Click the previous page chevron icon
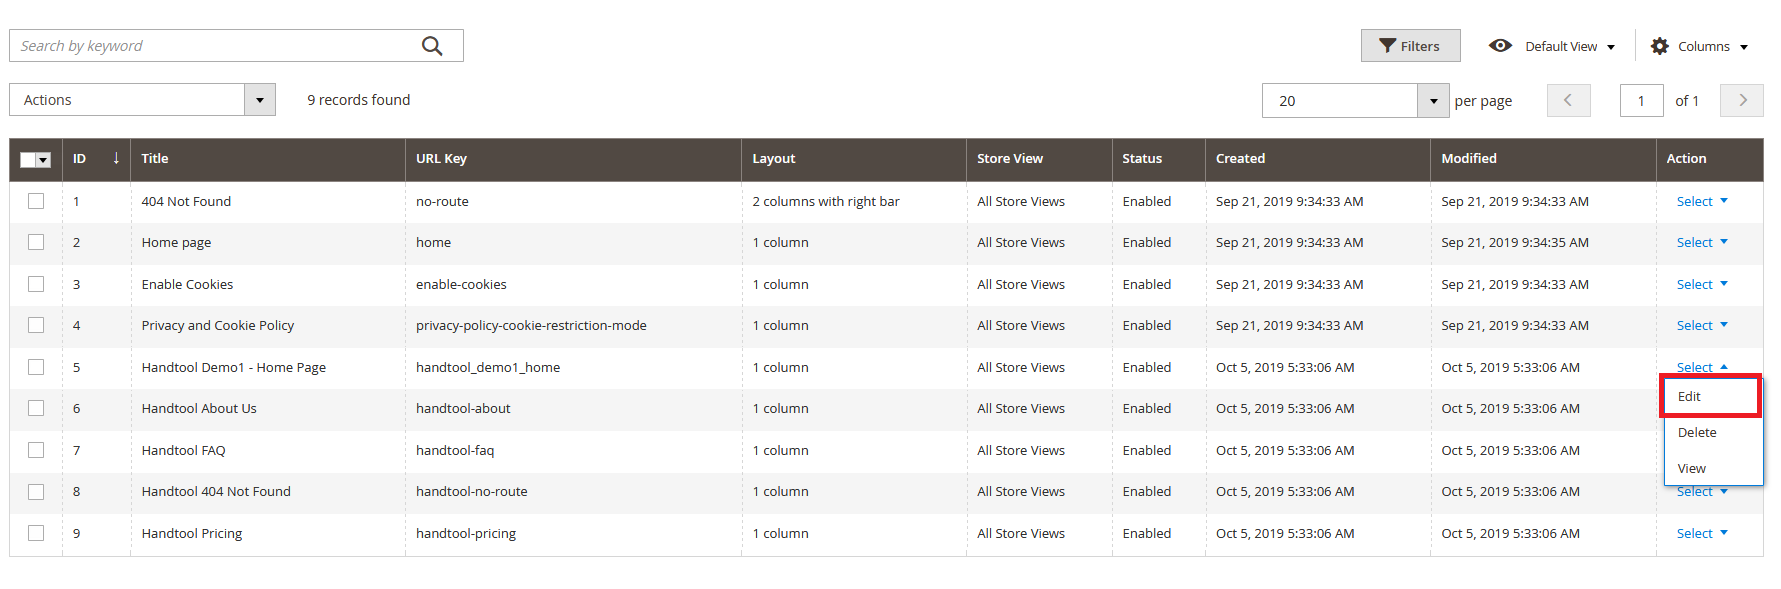Screen dimensions: 1781x589 [x=1568, y=100]
